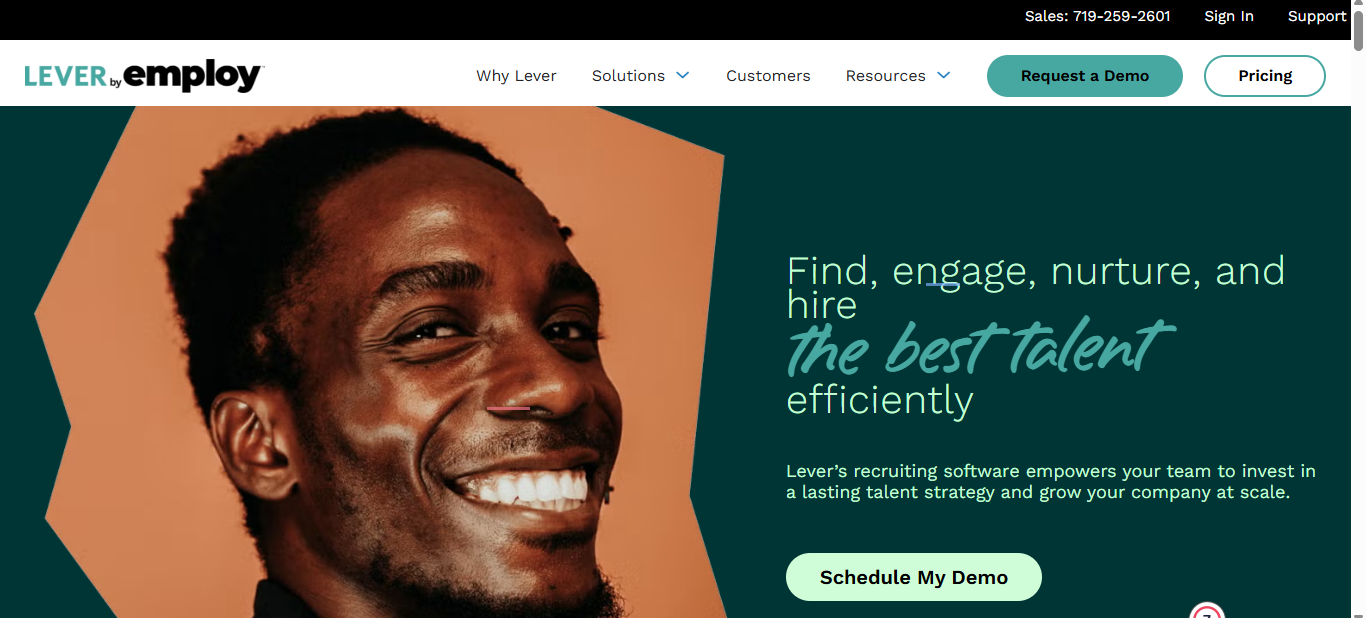Screen dimensions: 1366x618
Task: Click the "the best talent" script headline
Action: 978,347
